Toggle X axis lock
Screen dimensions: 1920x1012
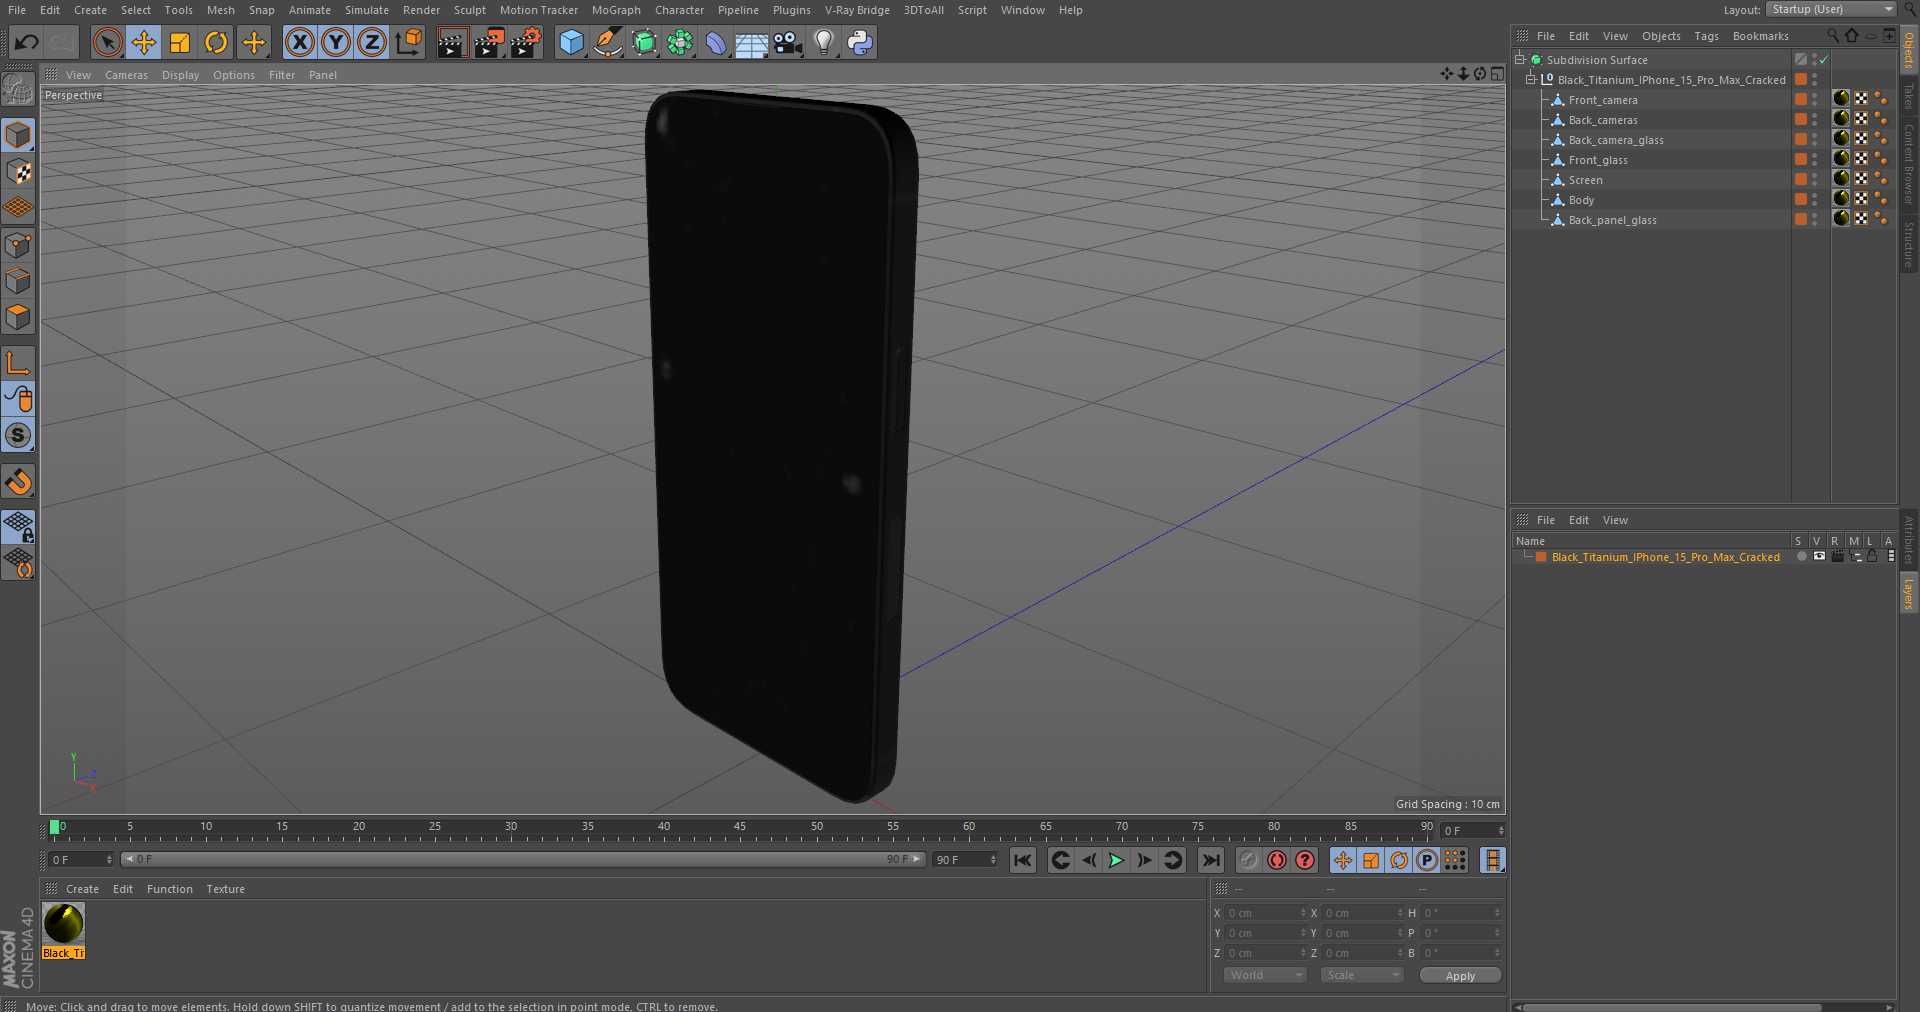(299, 42)
